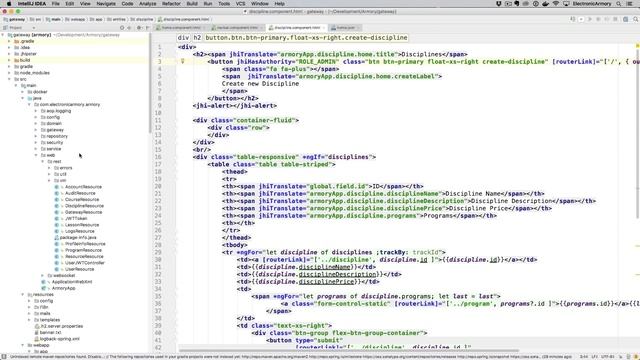Click the scroll-from-source target icon in the Project panel
Screen dimensions: 640x360
coord(122,28)
